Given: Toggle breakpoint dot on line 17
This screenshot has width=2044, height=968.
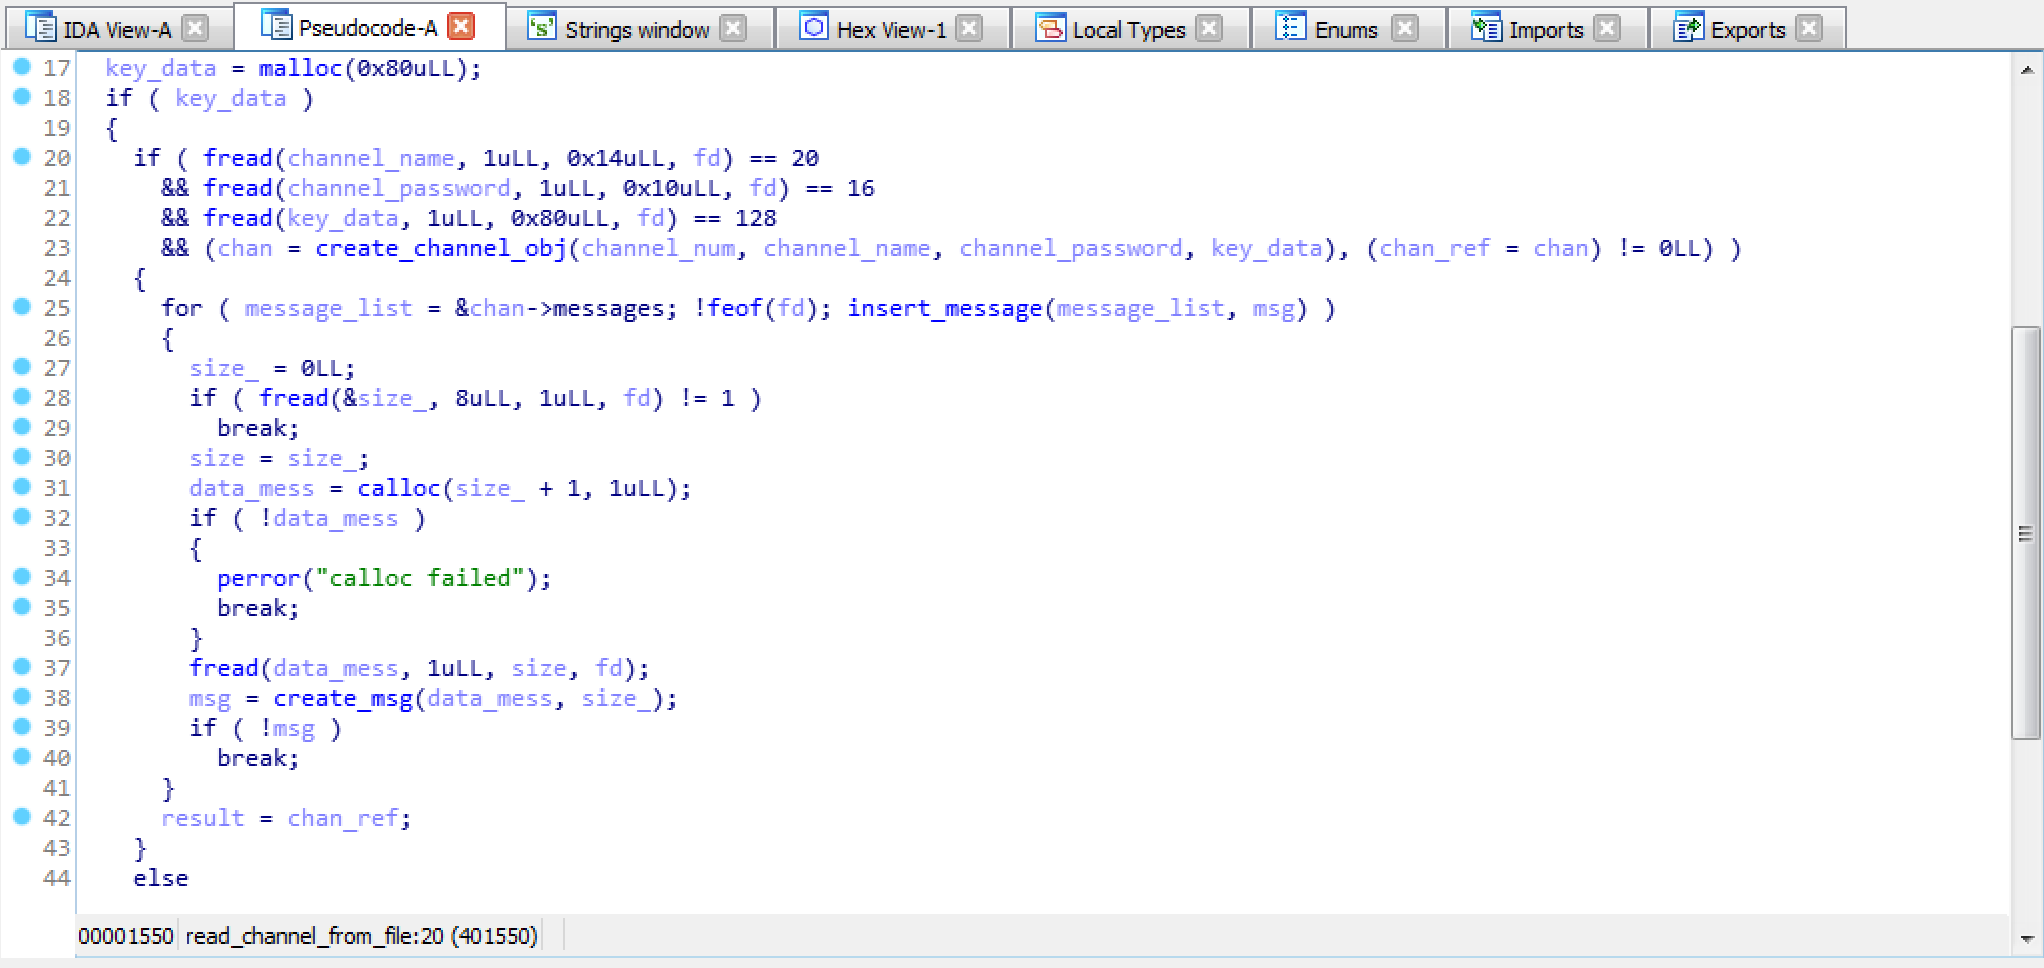Looking at the screenshot, I should click(x=22, y=67).
